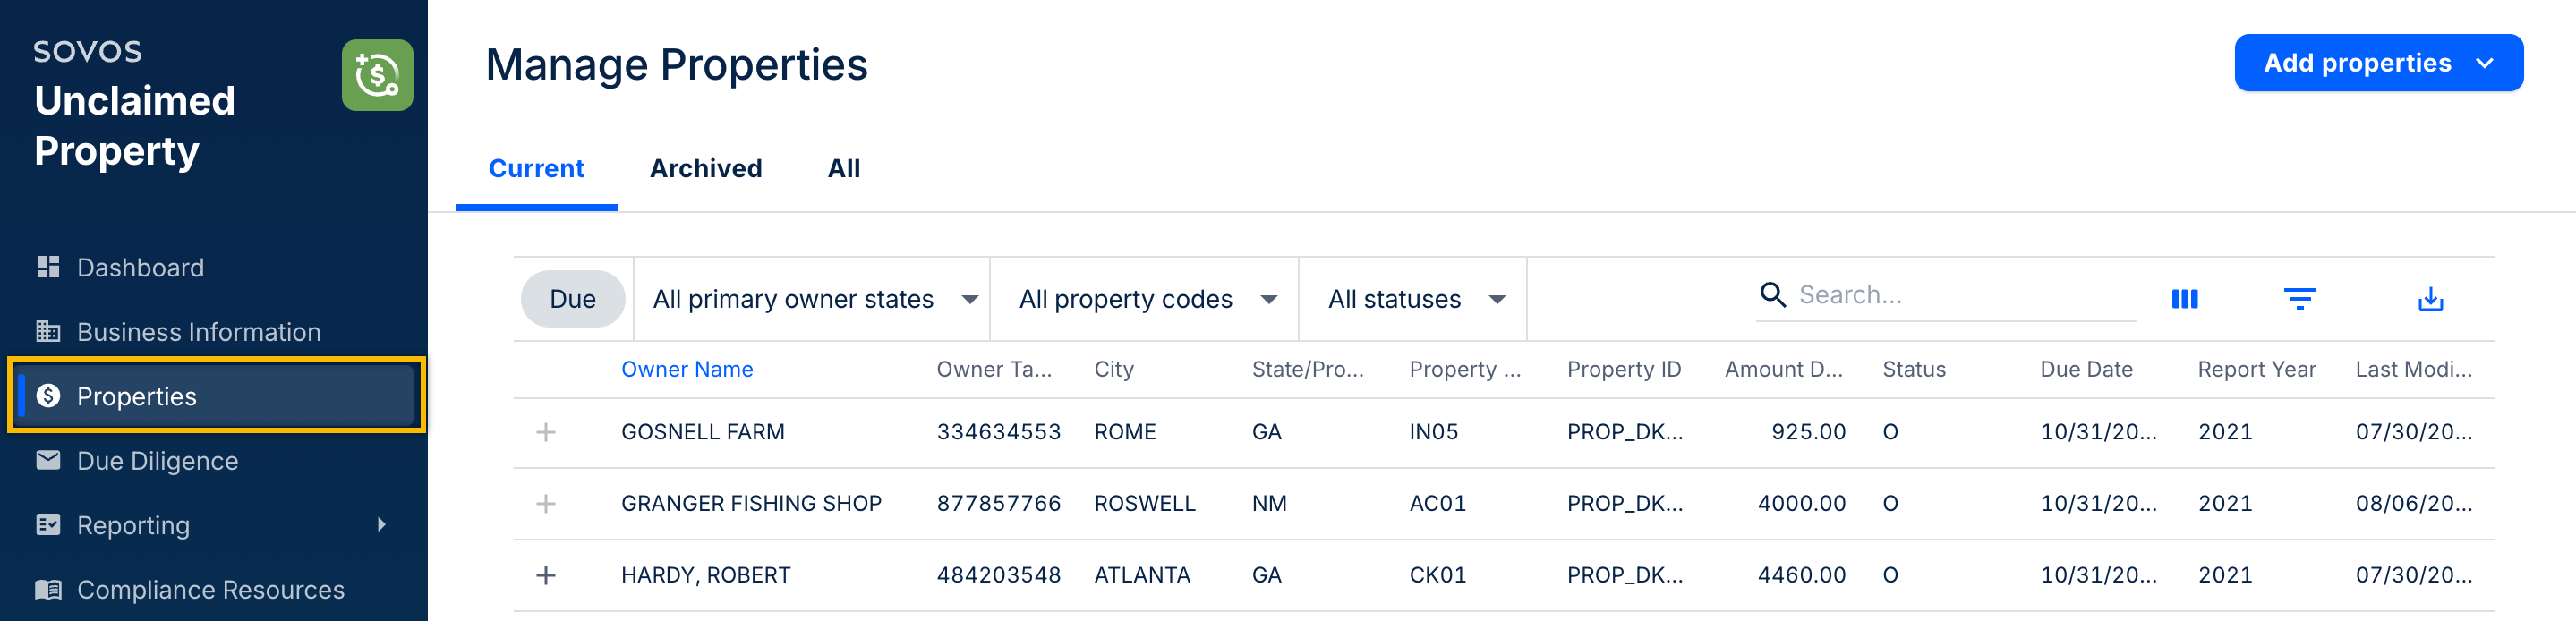
Task: Click in the Search input field
Action: pos(1960,295)
